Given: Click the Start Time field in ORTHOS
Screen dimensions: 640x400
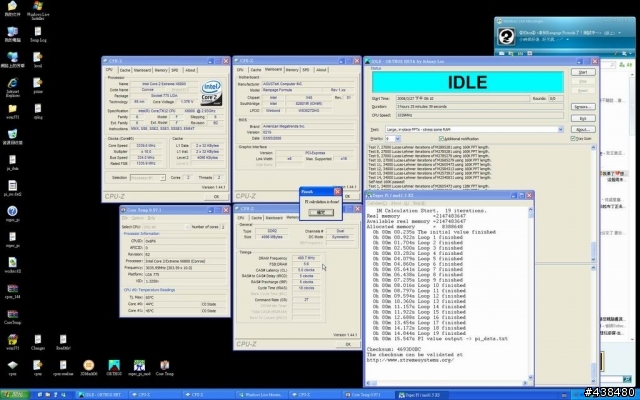Looking at the screenshot, I should coord(462,98).
